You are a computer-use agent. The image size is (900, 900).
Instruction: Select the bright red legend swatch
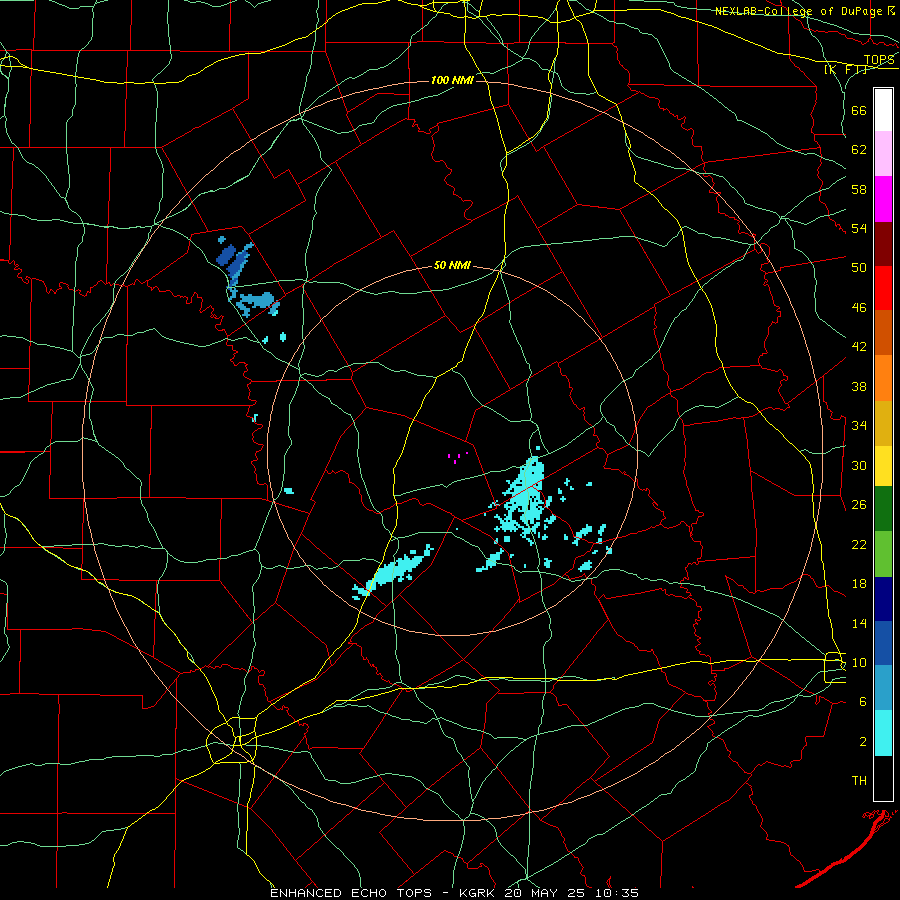[883, 288]
